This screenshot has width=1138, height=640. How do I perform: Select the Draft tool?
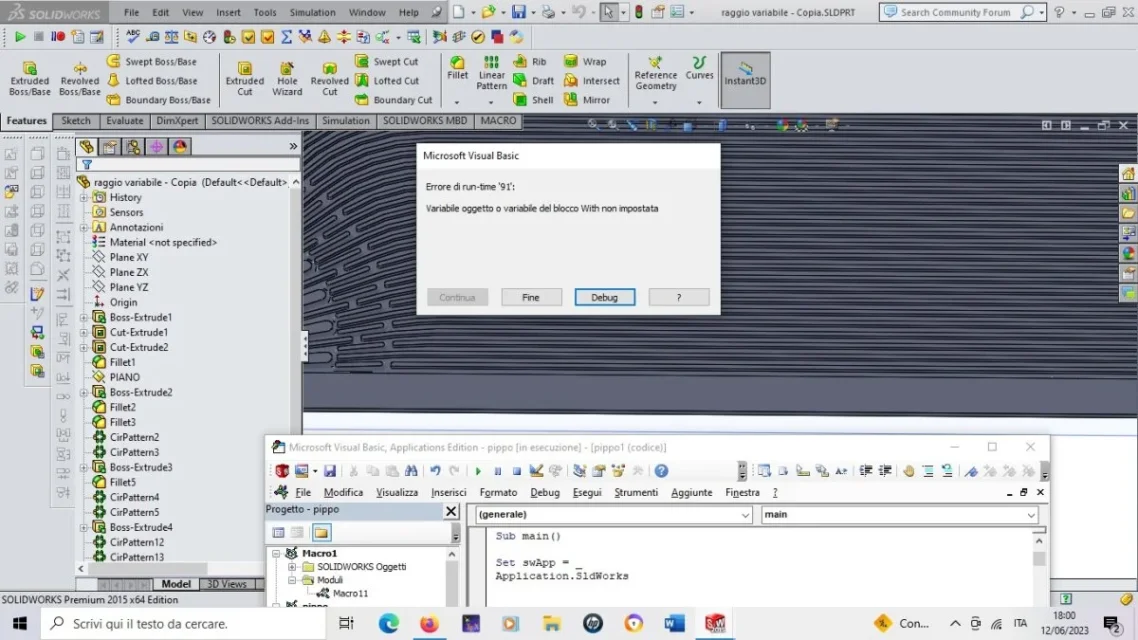point(533,81)
